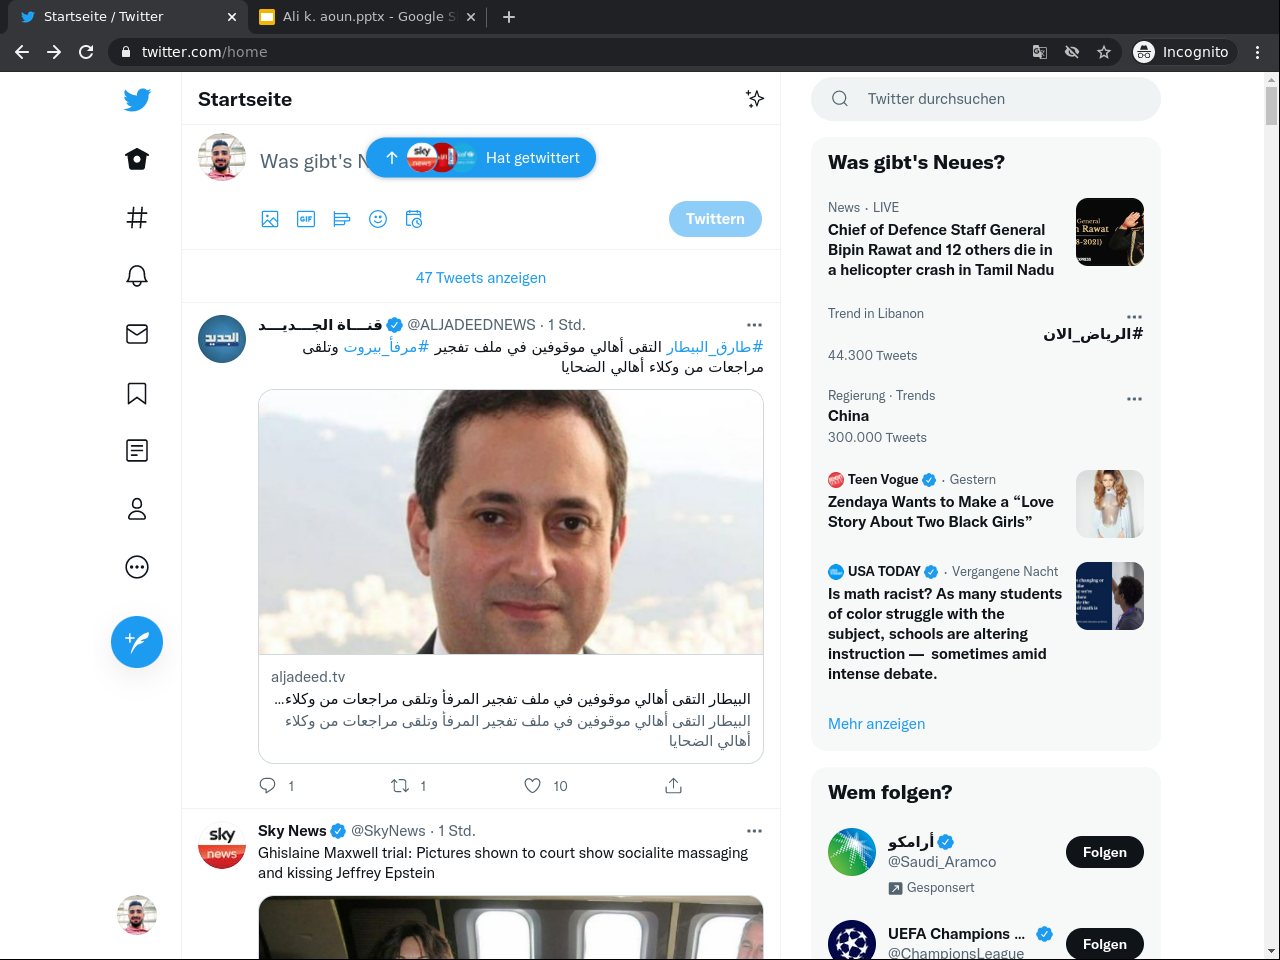Viewport: 1280px width, 960px height.
Task: Open the Home icon in sidebar
Action: click(x=137, y=159)
